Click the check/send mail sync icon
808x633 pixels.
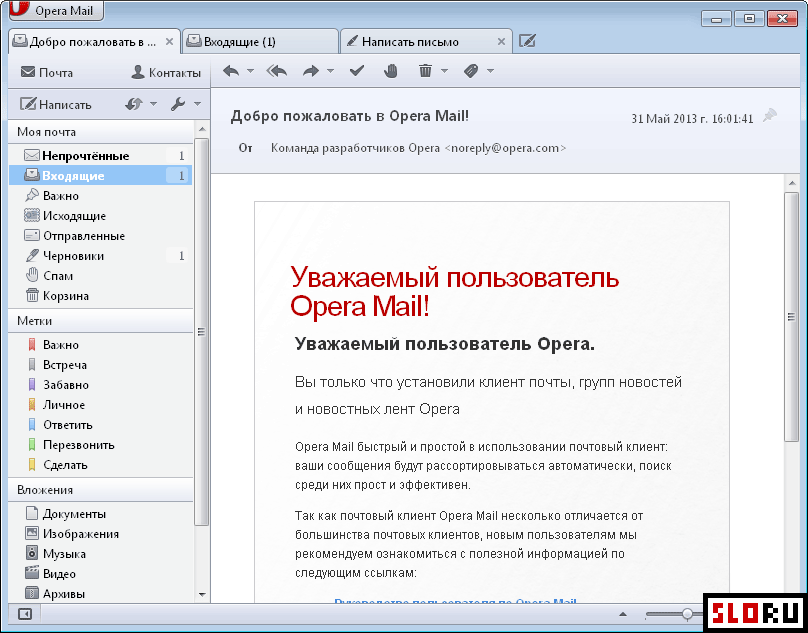(134, 105)
